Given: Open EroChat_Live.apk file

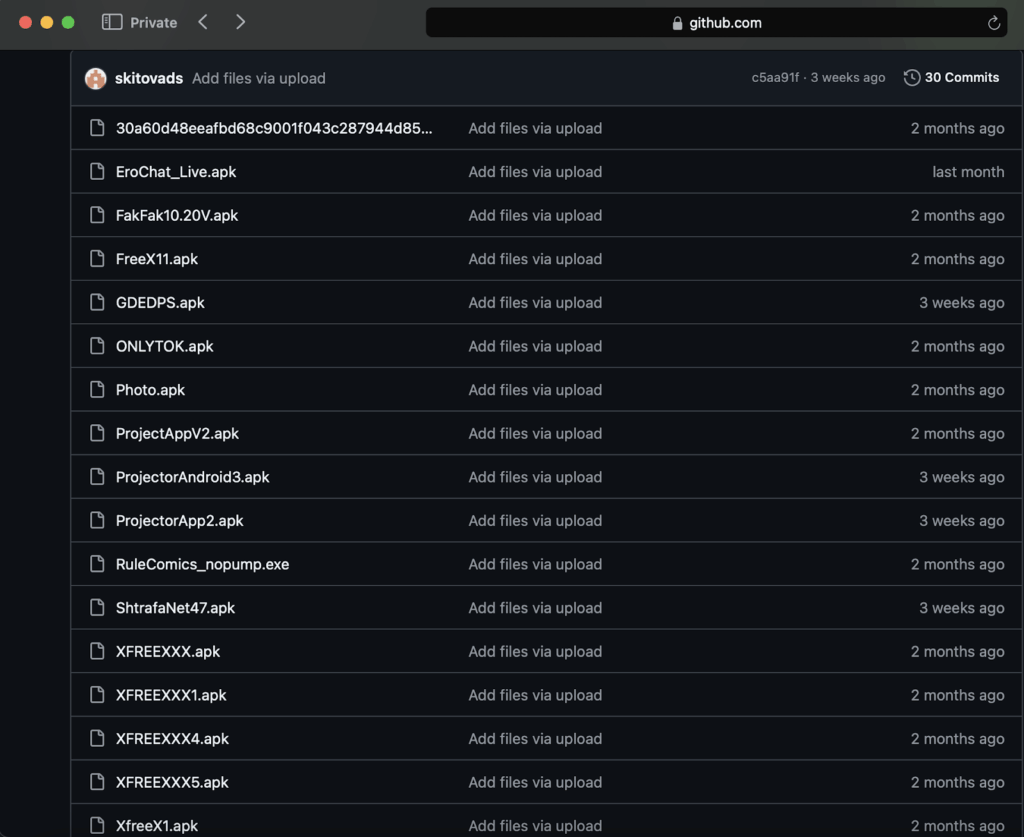Looking at the screenshot, I should coord(176,172).
